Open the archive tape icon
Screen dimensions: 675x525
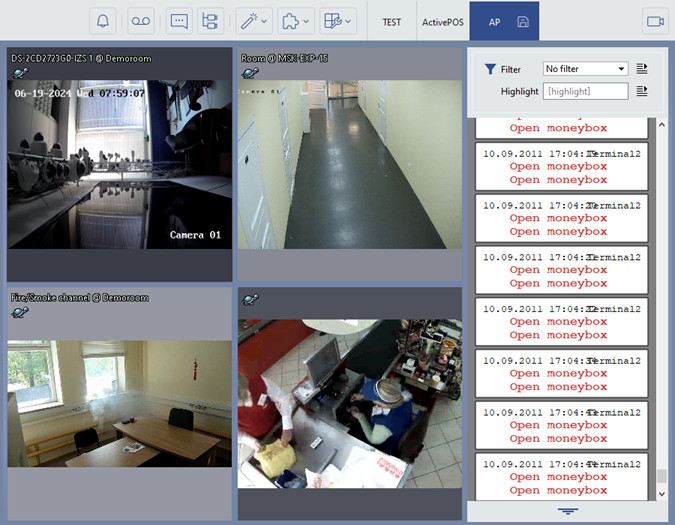click(141, 21)
